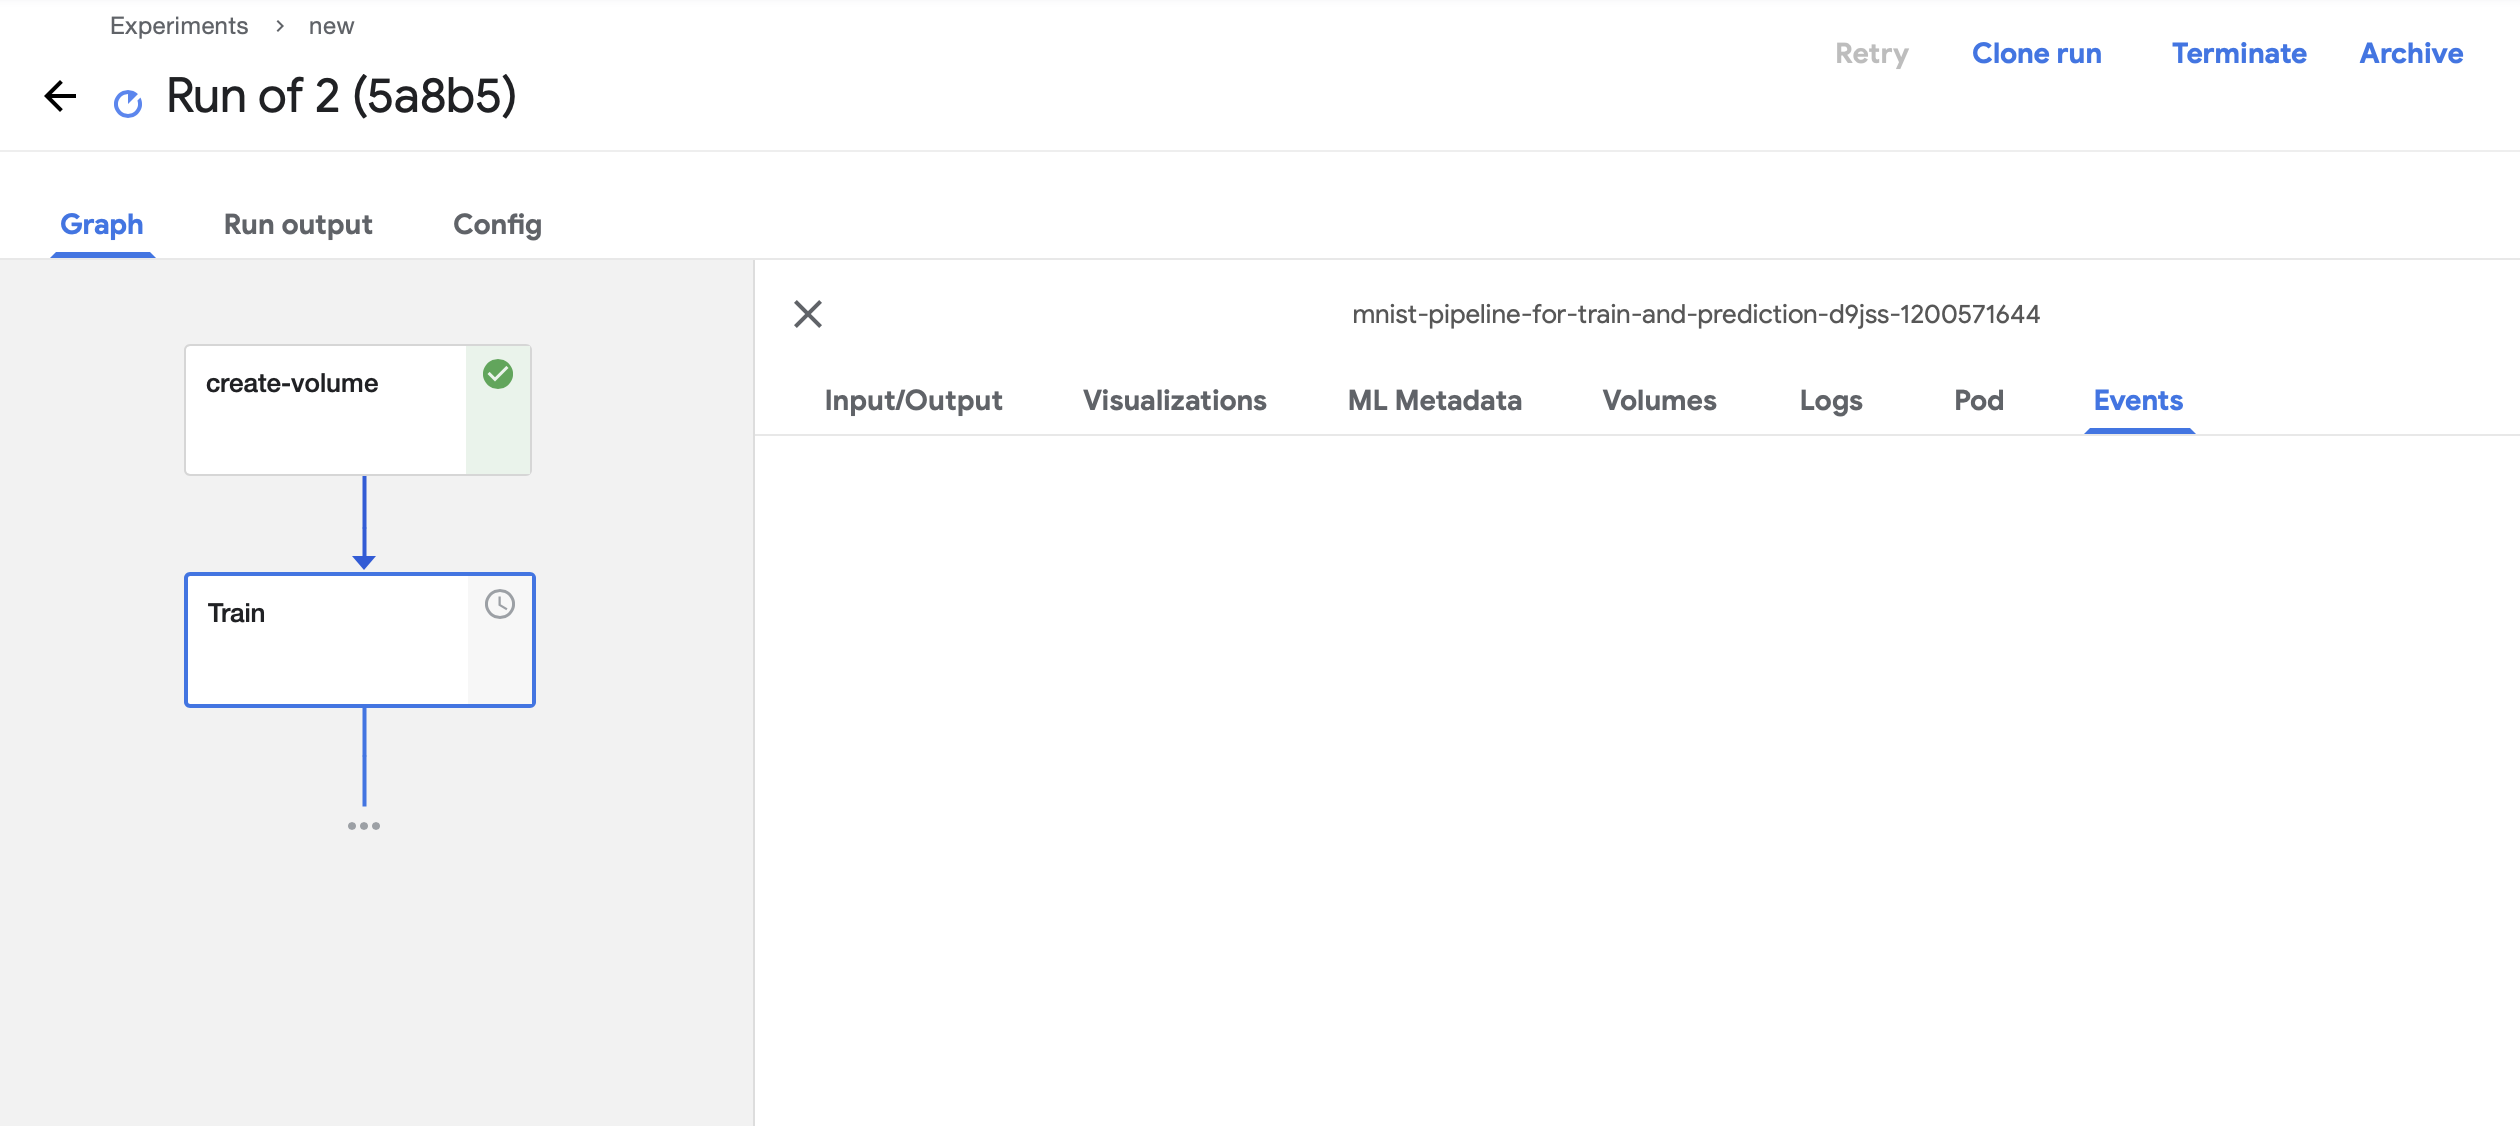Open the 'new' experiment breadcrumb
This screenshot has height=1126, width=2520.
point(331,26)
